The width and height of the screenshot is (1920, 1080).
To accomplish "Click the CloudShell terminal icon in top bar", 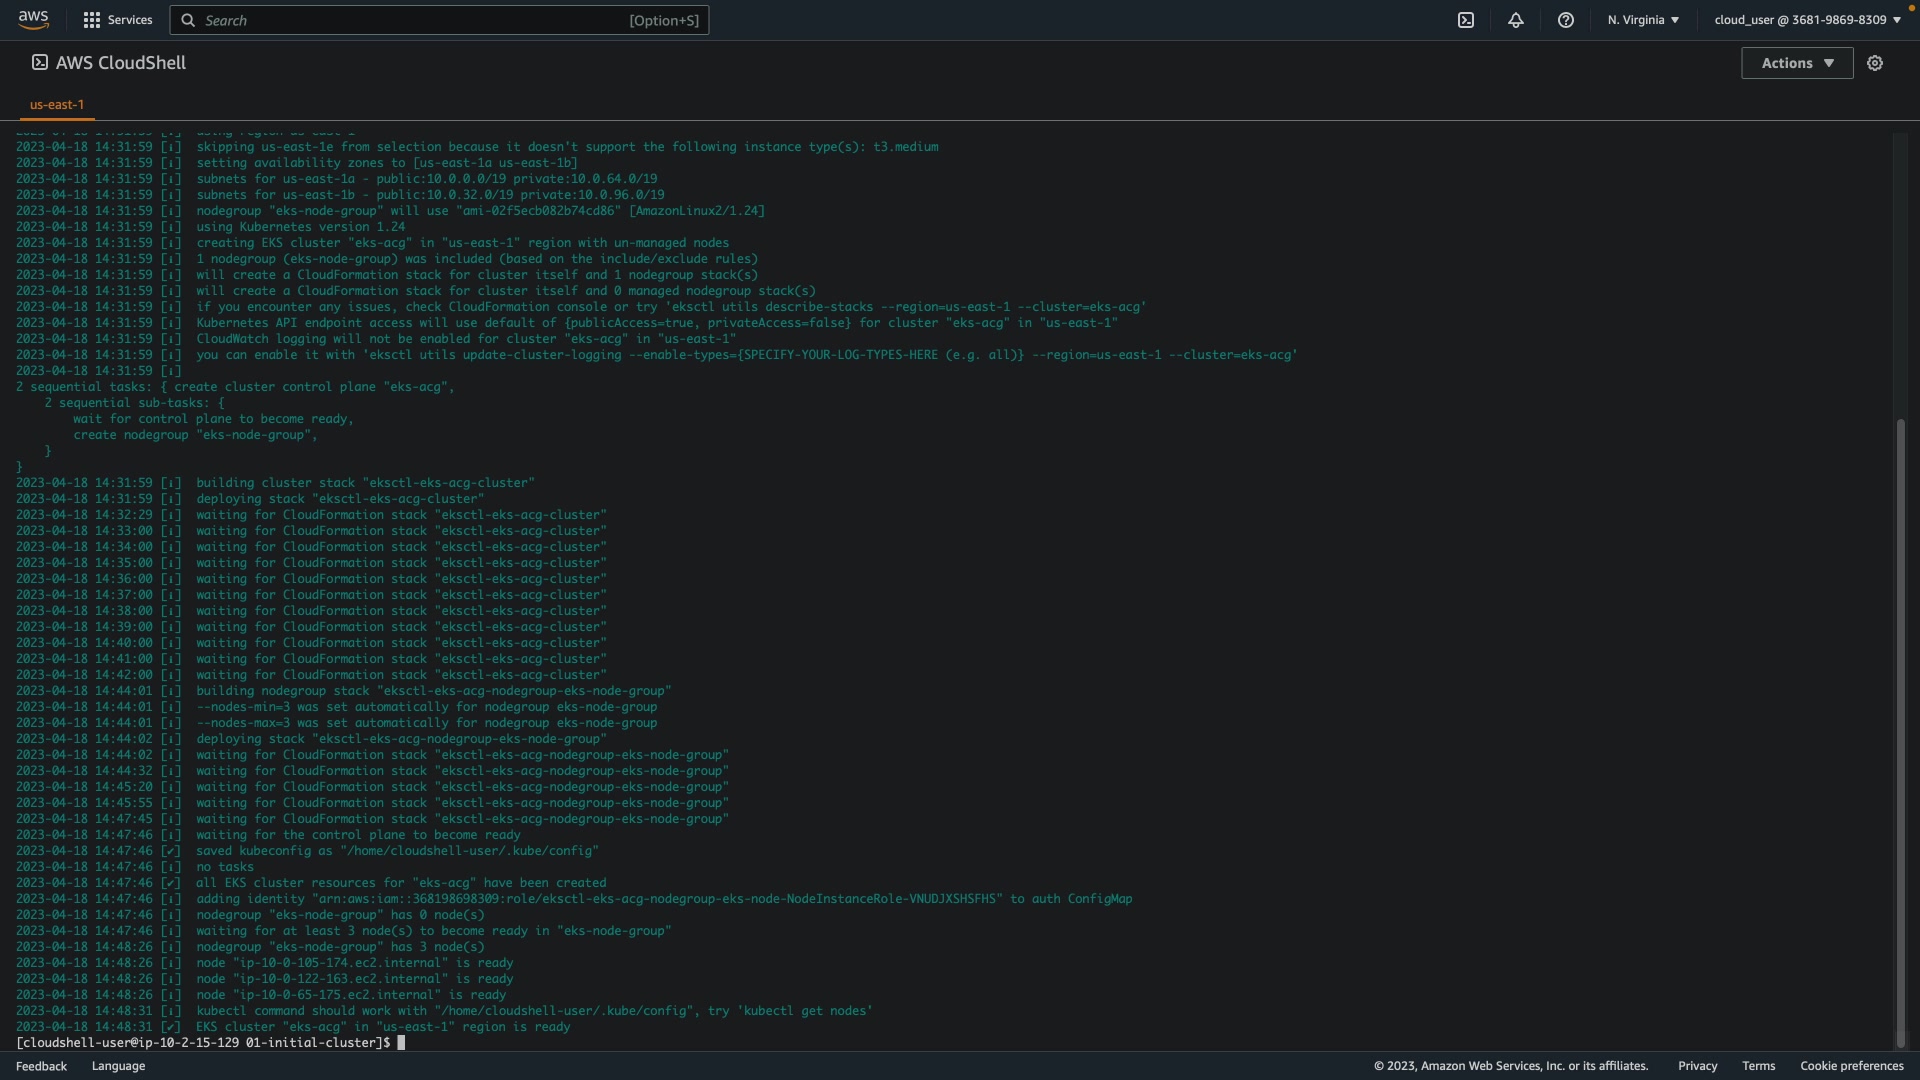I will coord(1466,20).
